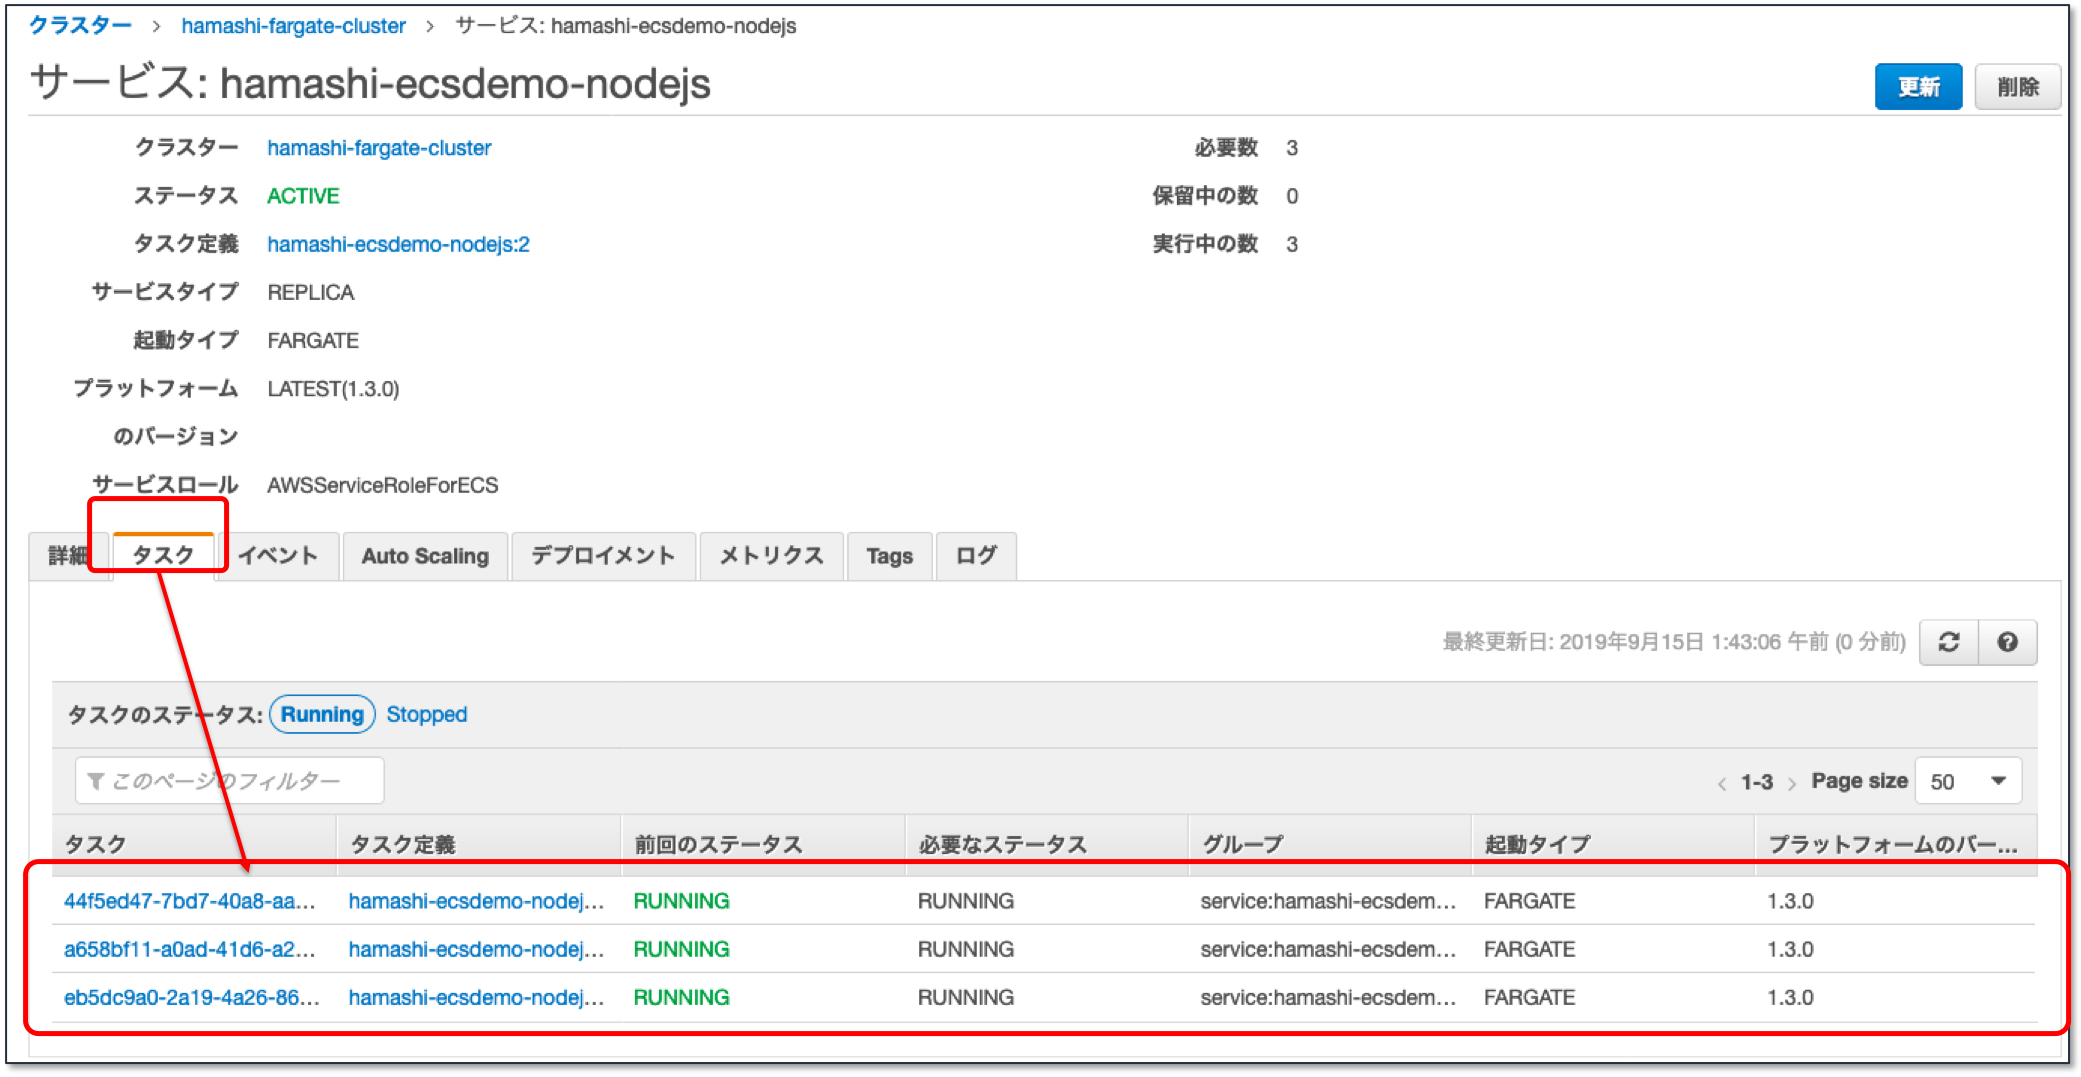The width and height of the screenshot is (2081, 1077).
Task: Open task definition link in eb5dc9a0 row
Action: 476,997
